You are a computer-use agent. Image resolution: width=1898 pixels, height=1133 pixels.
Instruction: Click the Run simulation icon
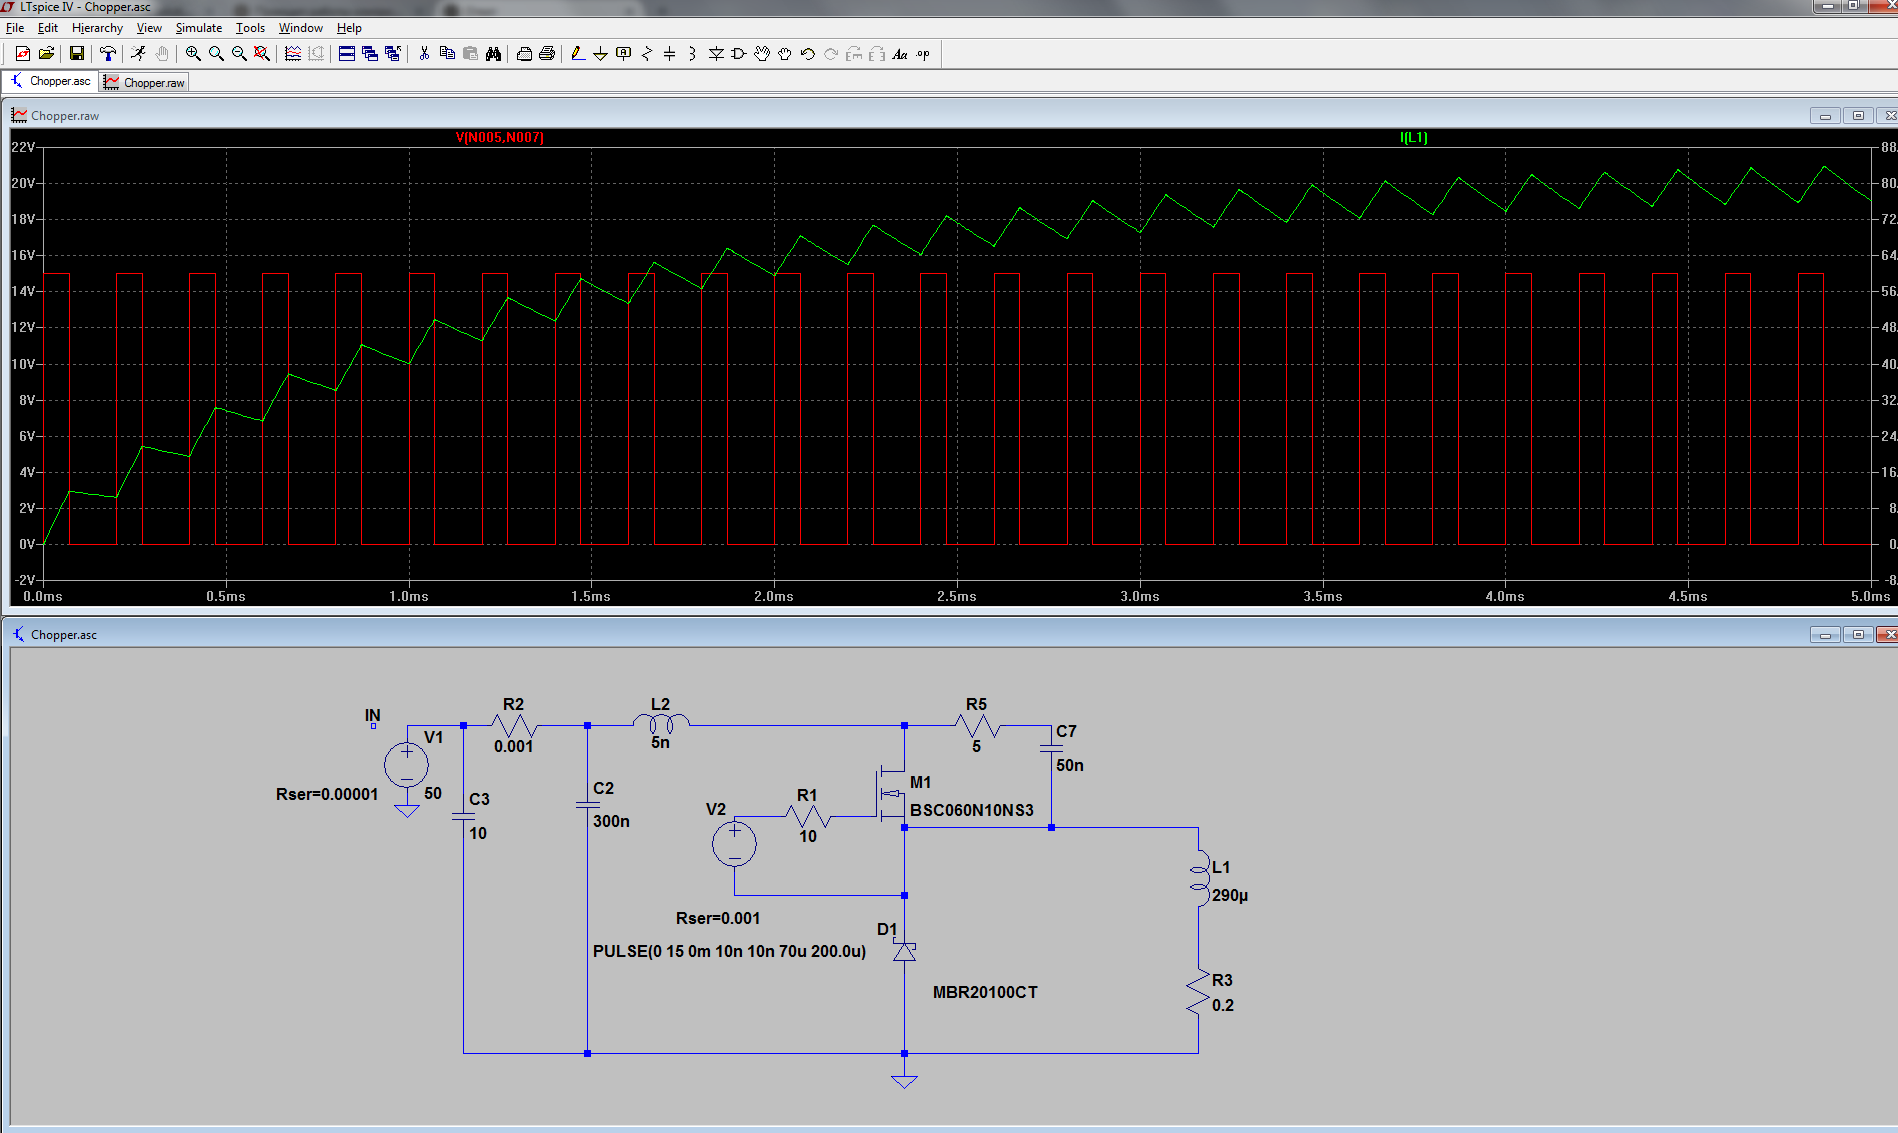138,54
